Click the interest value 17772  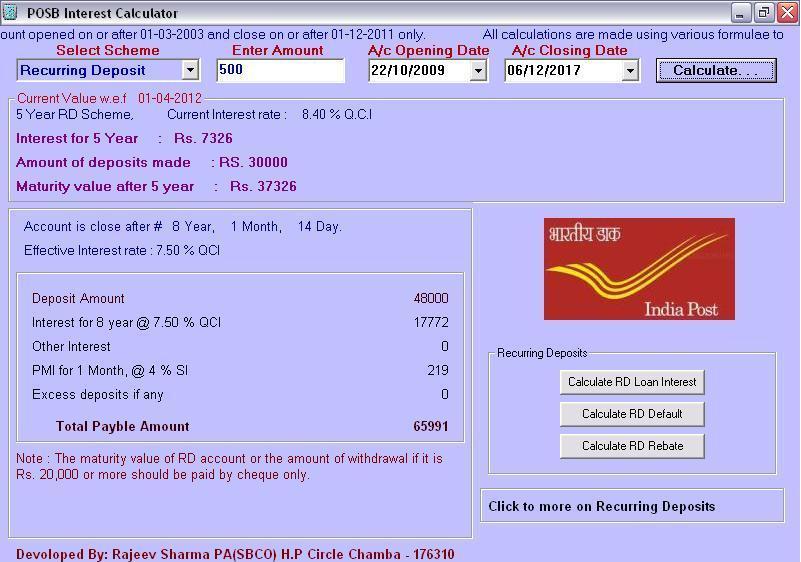click(x=431, y=322)
